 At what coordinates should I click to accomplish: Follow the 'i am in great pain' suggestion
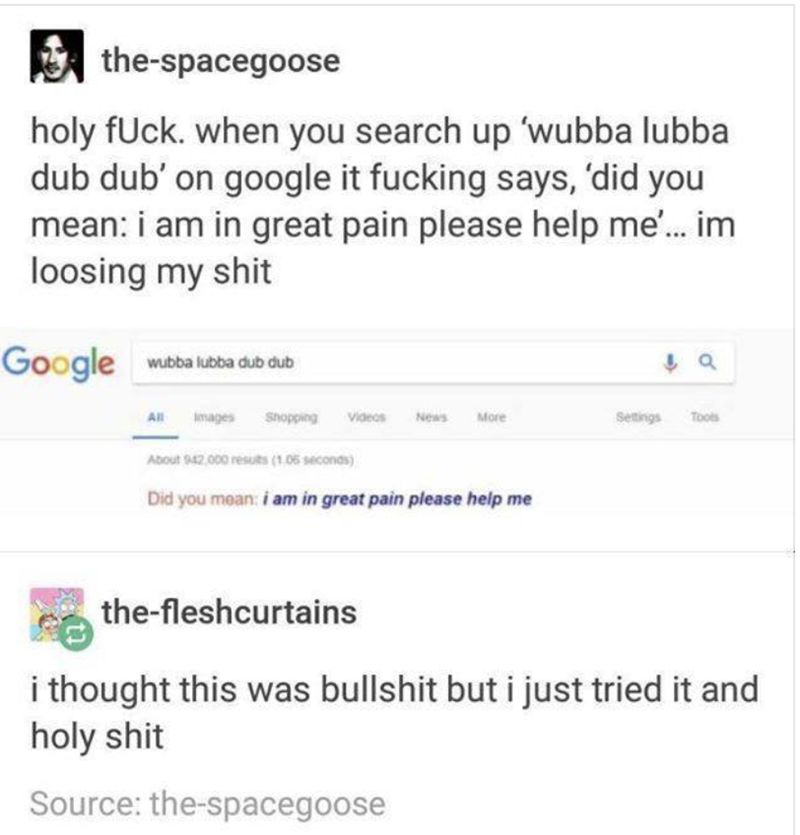pos(398,499)
